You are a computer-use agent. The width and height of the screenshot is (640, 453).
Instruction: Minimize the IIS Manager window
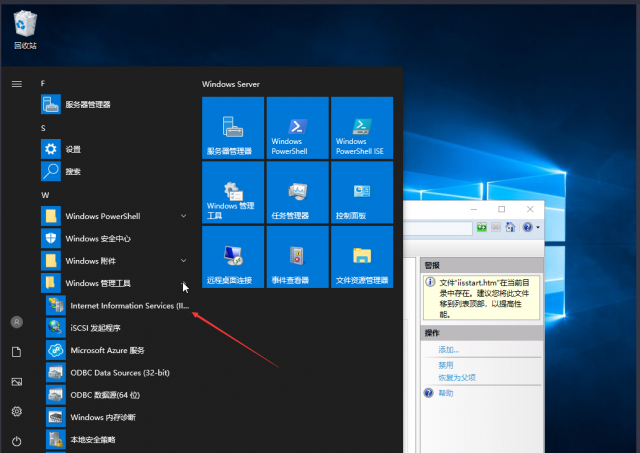pos(474,209)
